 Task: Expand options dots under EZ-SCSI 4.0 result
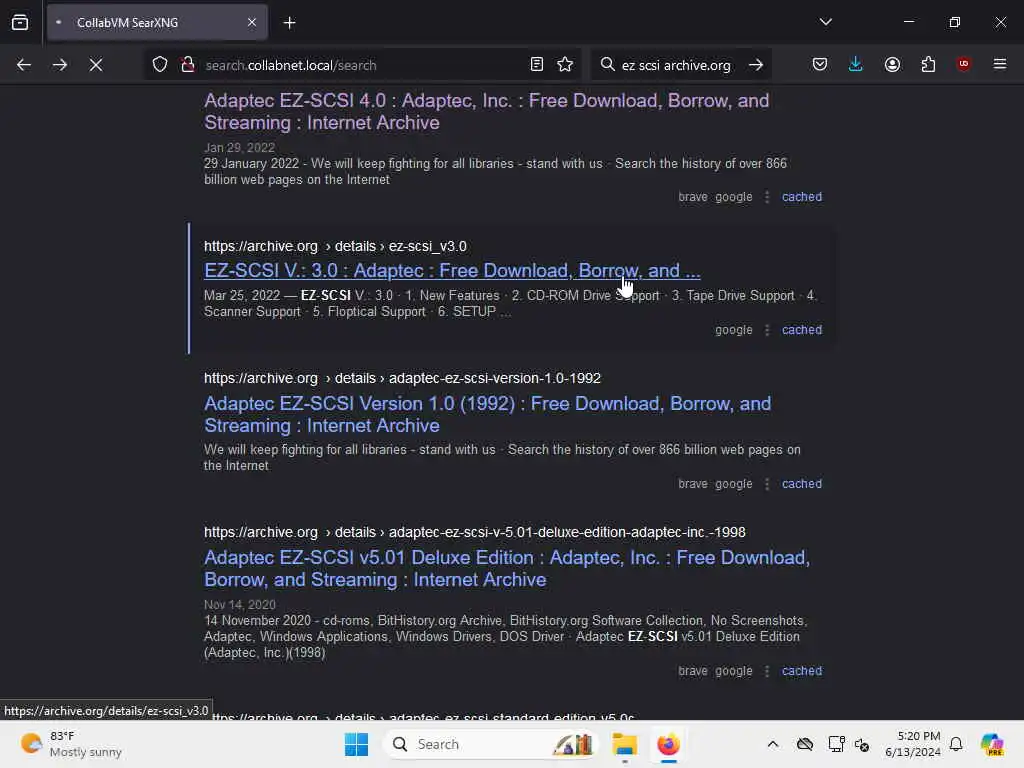tap(767, 197)
